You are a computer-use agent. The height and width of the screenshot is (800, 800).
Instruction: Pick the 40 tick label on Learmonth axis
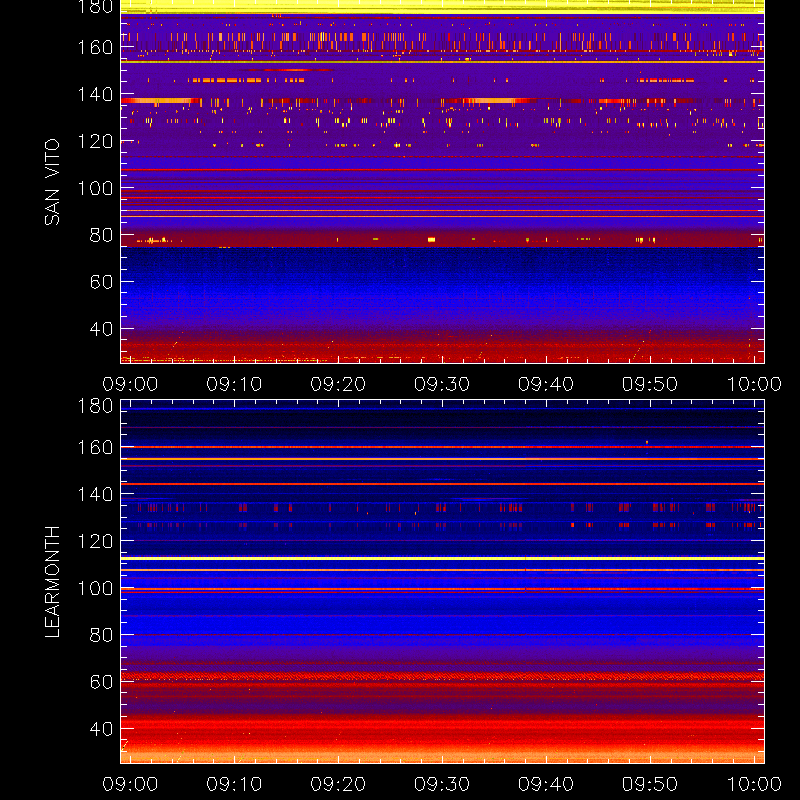coord(102,729)
